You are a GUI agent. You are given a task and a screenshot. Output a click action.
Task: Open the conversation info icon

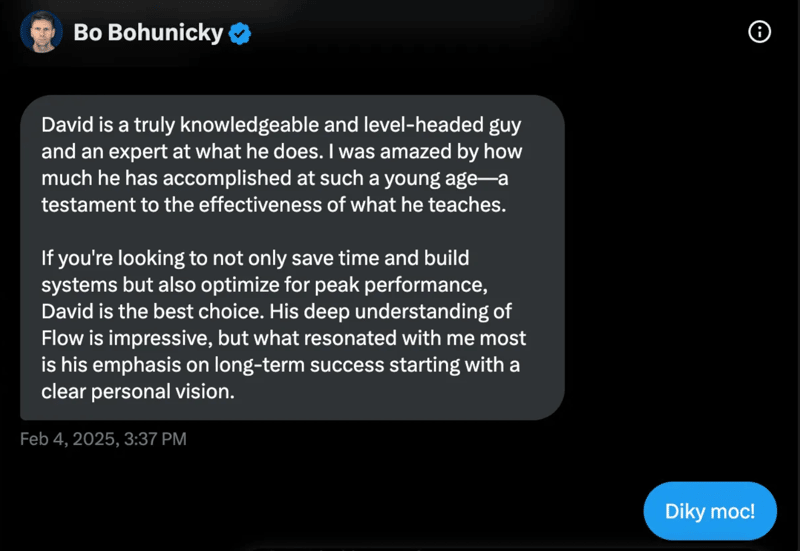[759, 33]
